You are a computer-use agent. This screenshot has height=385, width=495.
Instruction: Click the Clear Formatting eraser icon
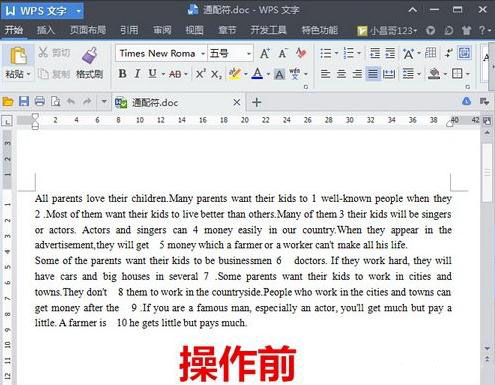pyautogui.click(x=301, y=53)
